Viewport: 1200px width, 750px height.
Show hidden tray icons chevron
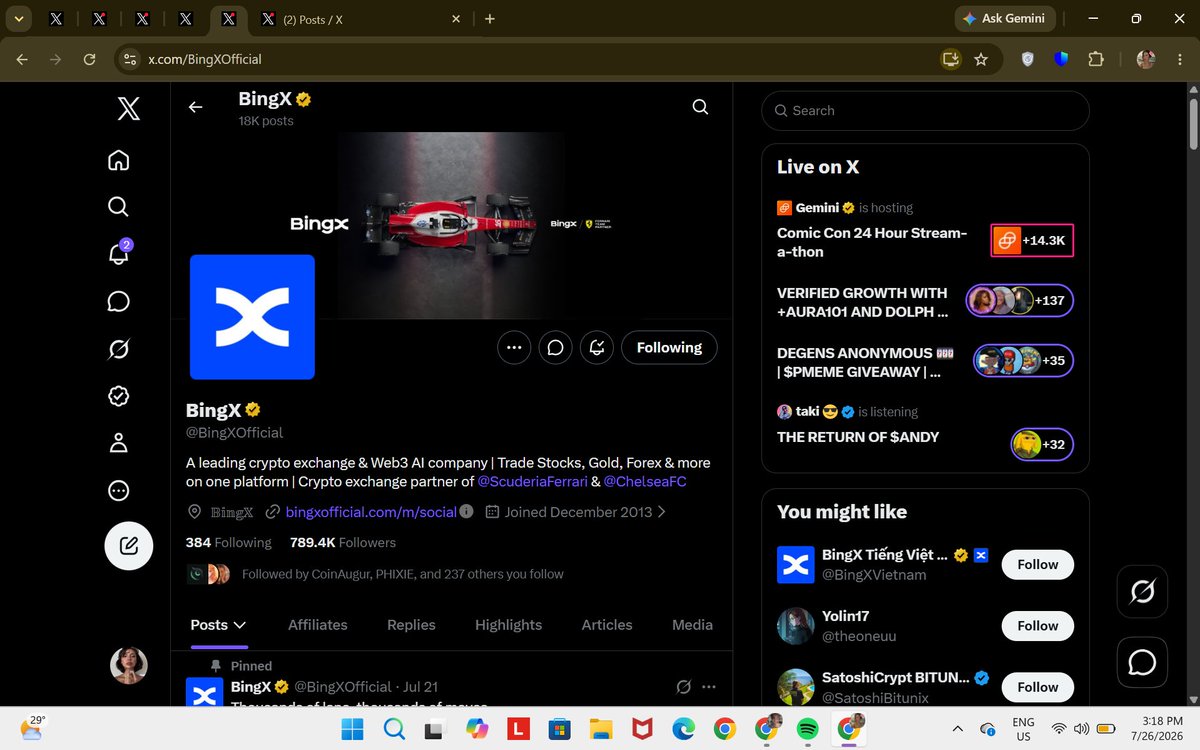[958, 729]
